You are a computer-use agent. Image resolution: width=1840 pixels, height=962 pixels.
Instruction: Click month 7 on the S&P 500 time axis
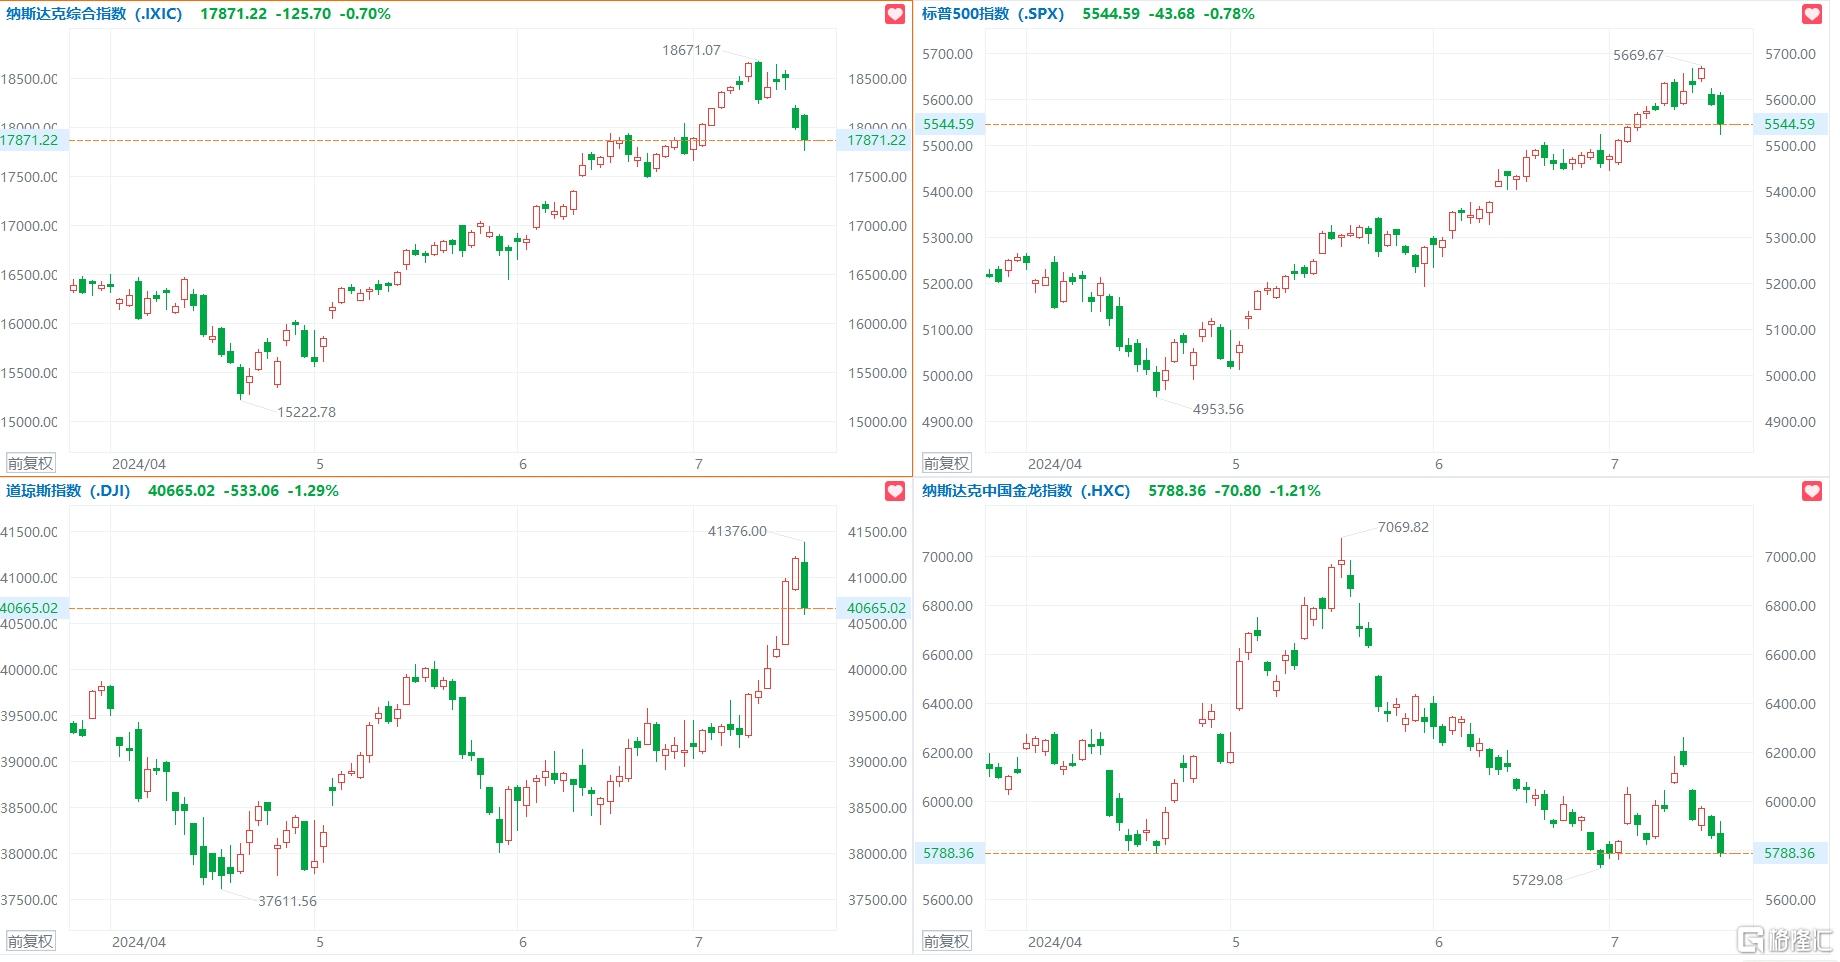click(1614, 464)
